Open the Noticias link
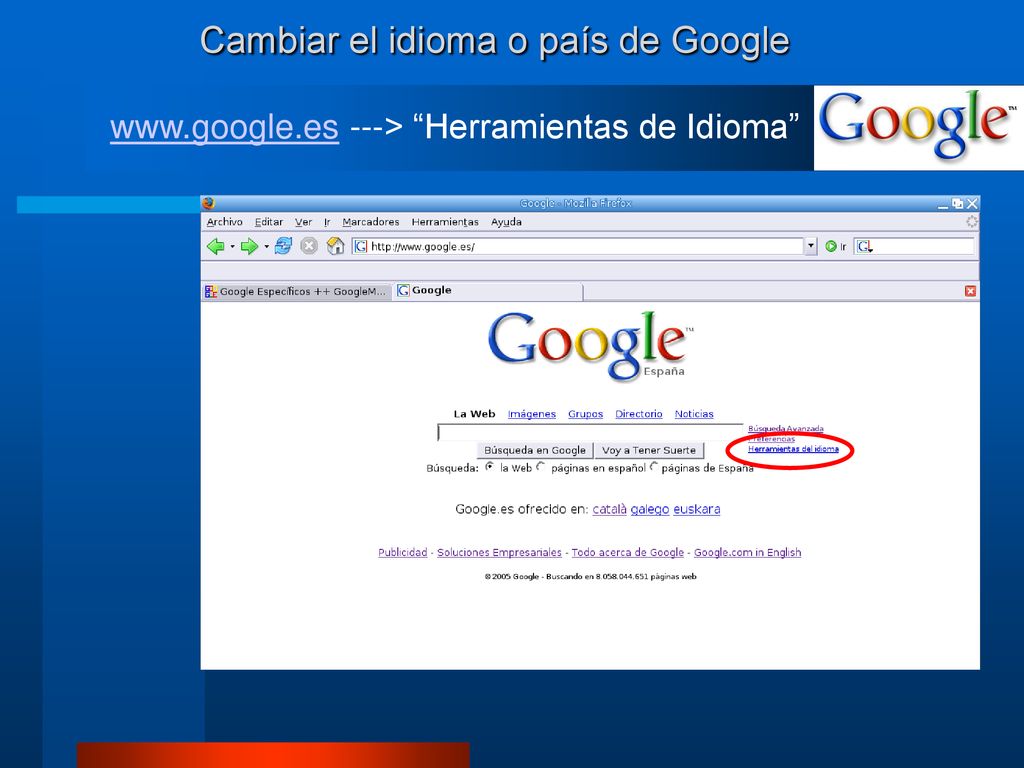 coord(694,414)
